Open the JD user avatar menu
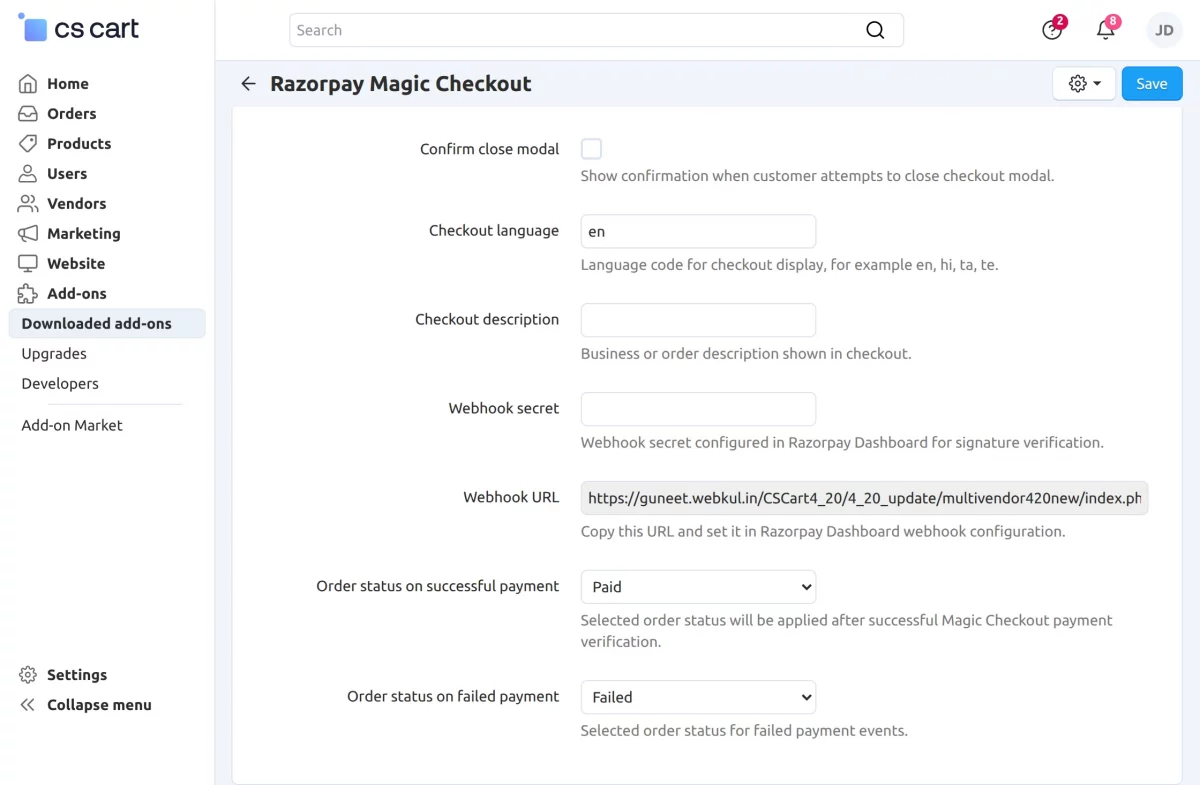 tap(1164, 30)
